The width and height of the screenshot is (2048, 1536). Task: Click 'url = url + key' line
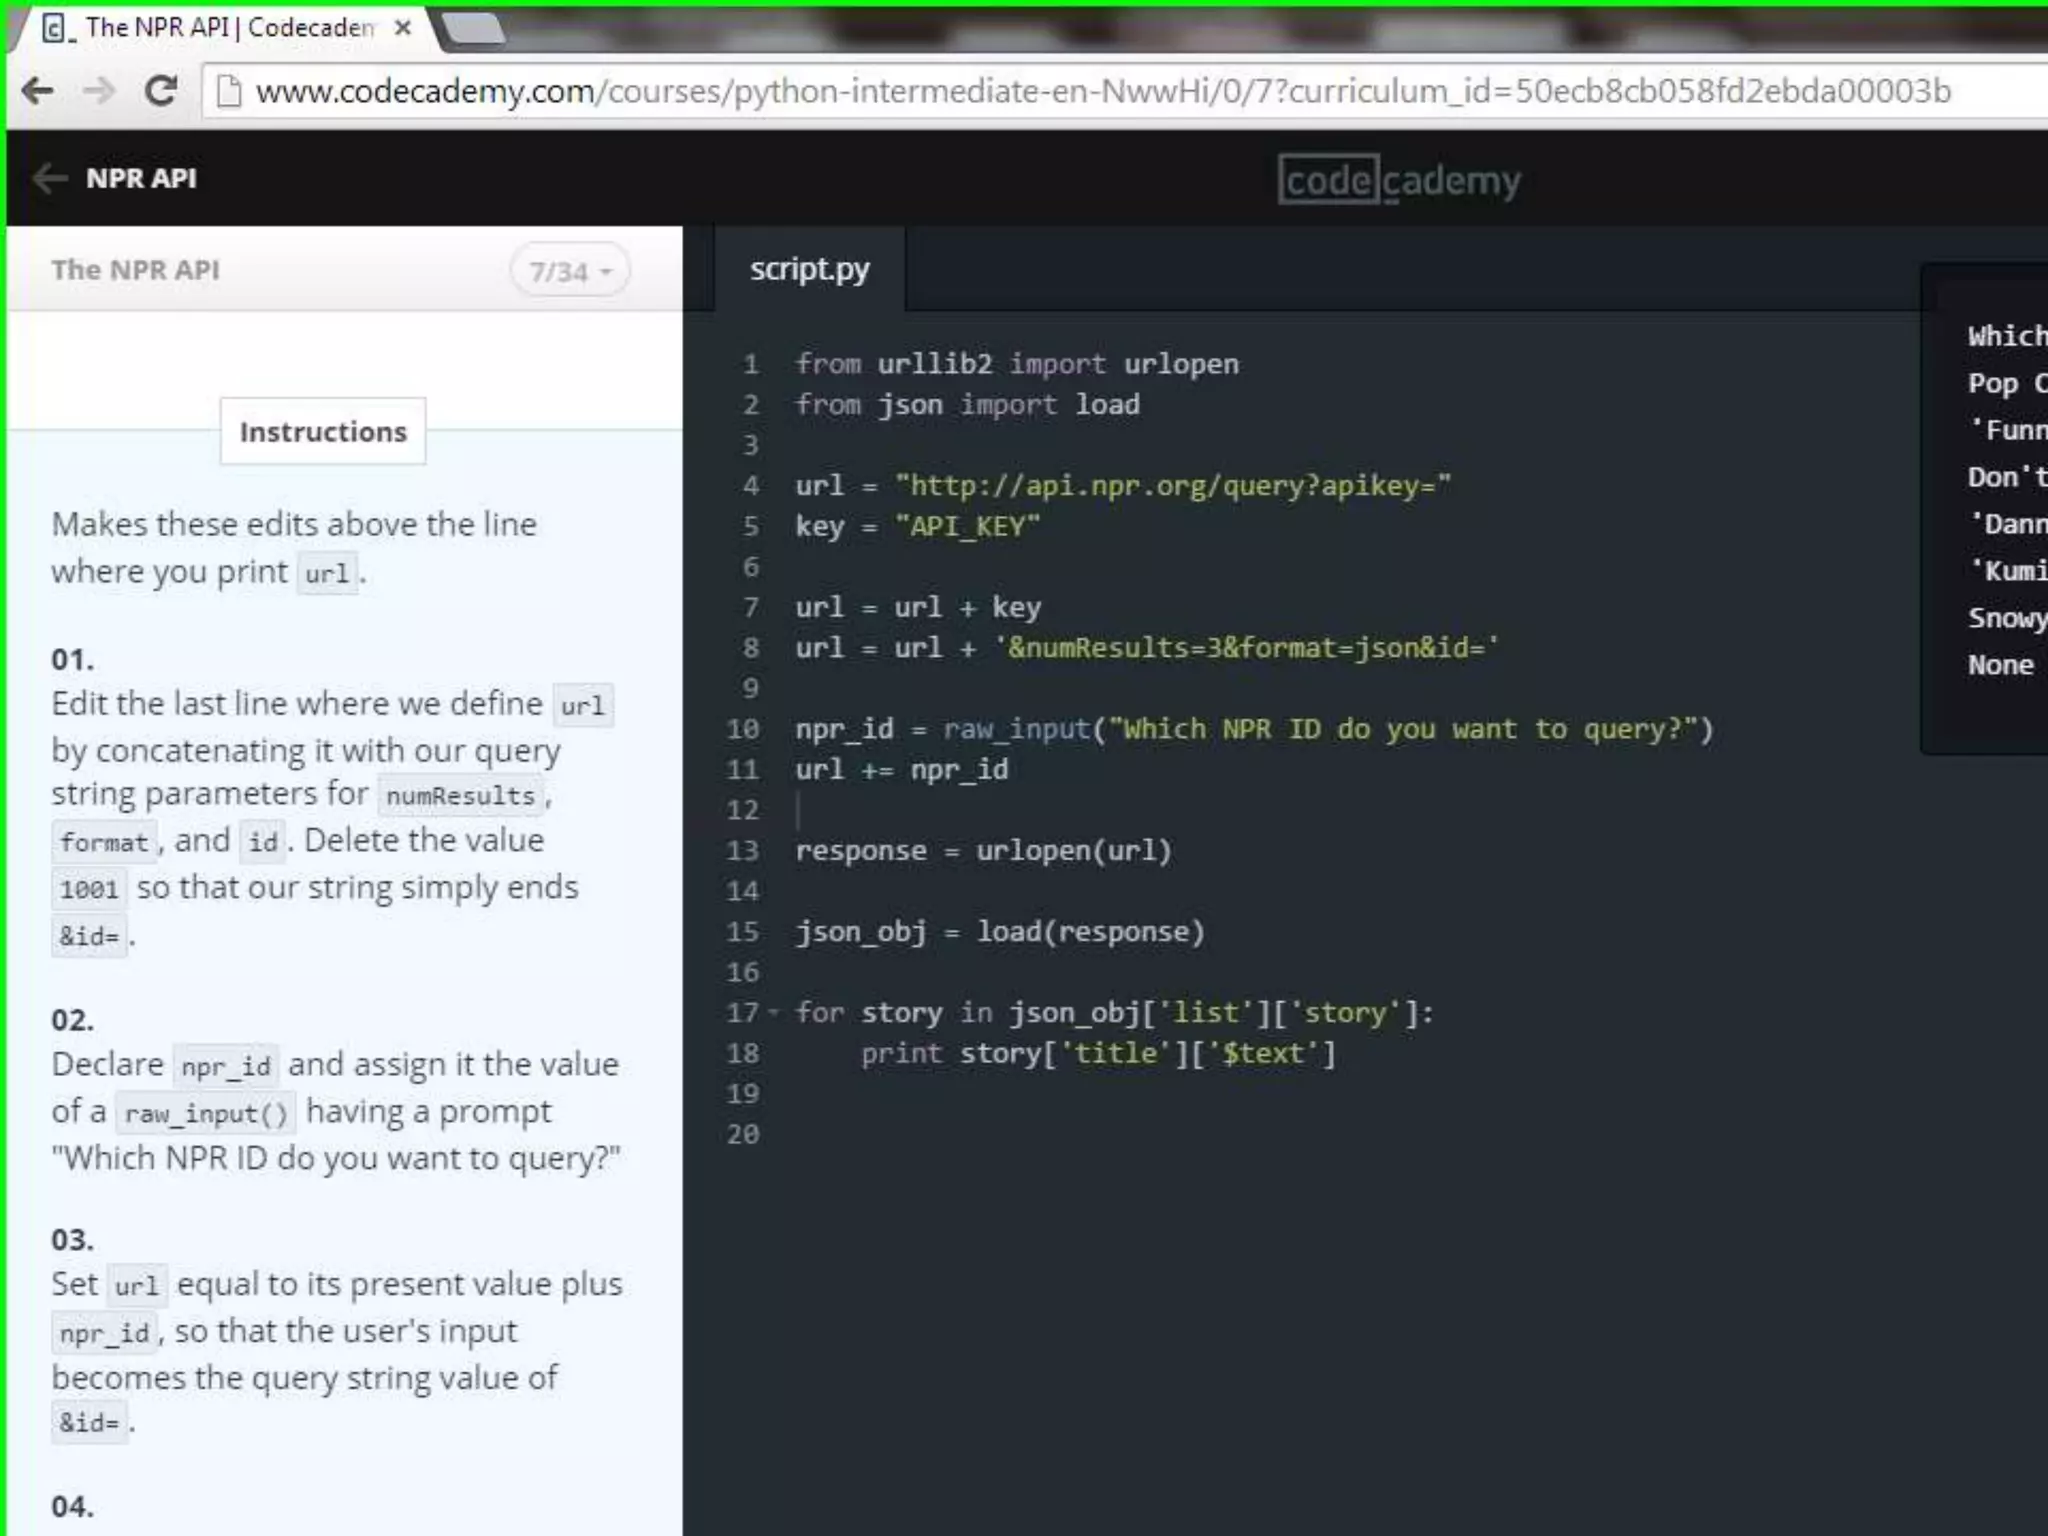(918, 608)
